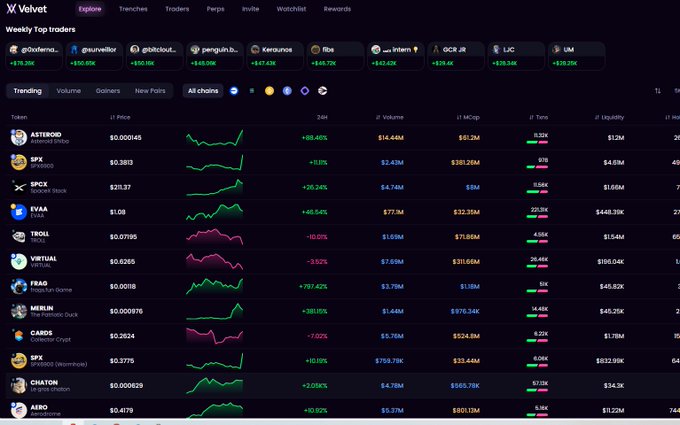Select the Volume filter
This screenshot has height=425, width=680.
tap(69, 91)
